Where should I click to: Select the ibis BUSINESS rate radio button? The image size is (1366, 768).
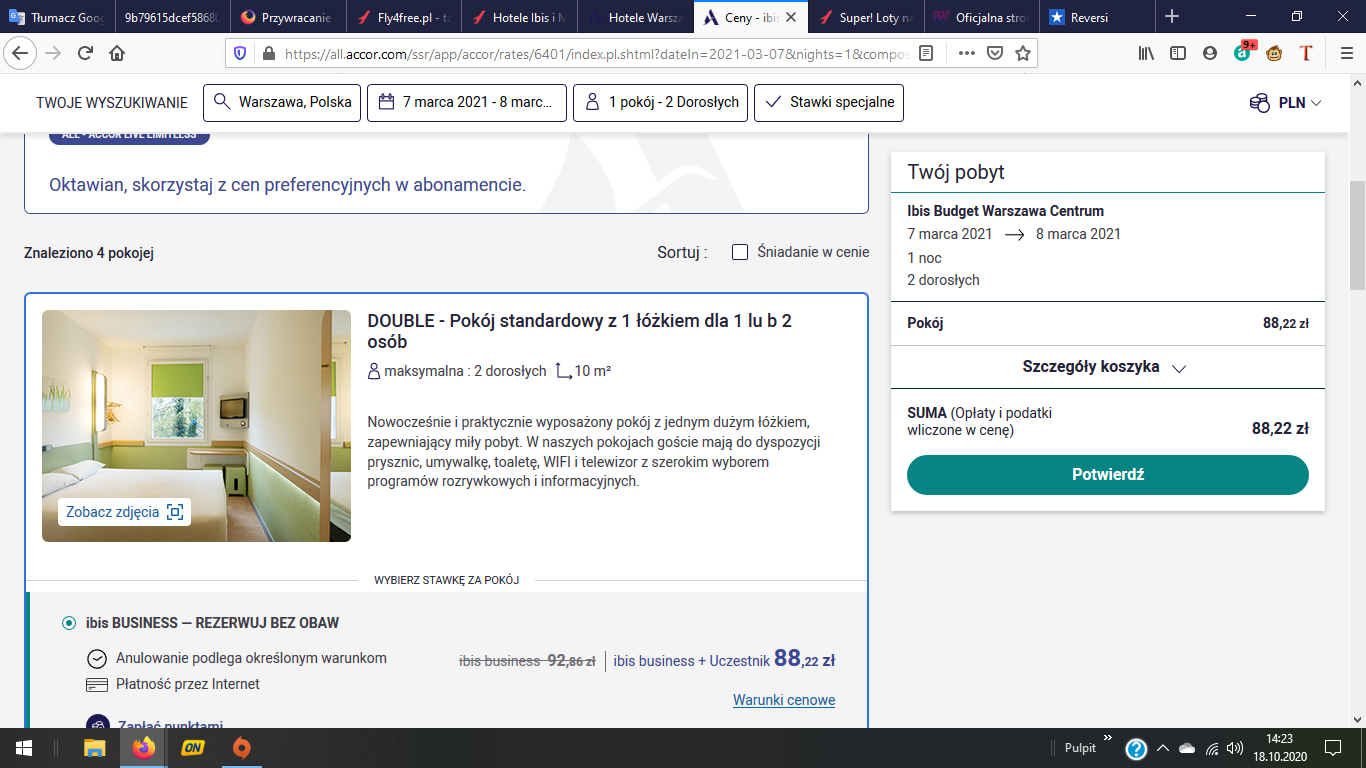point(69,623)
